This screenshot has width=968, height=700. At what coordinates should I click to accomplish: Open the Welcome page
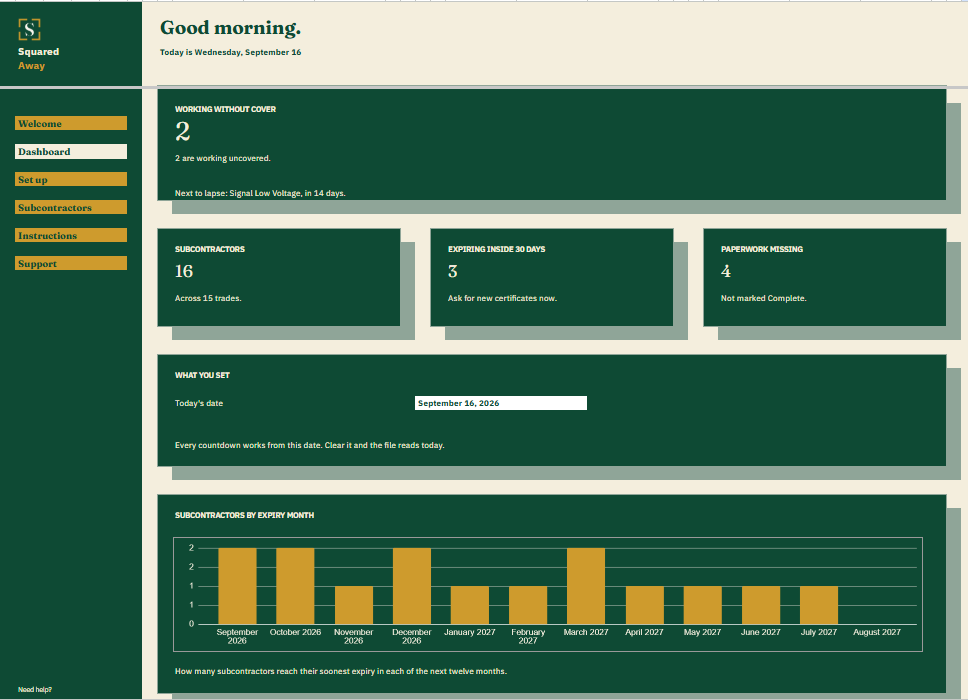[x=71, y=123]
